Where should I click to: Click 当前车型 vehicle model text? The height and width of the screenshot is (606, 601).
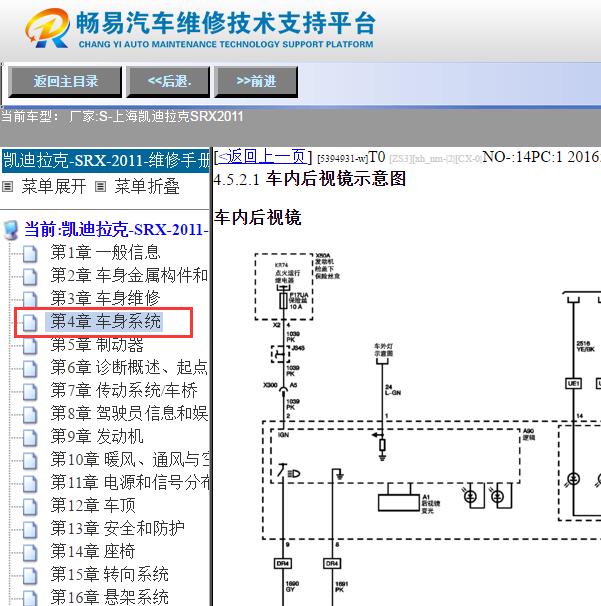122,116
